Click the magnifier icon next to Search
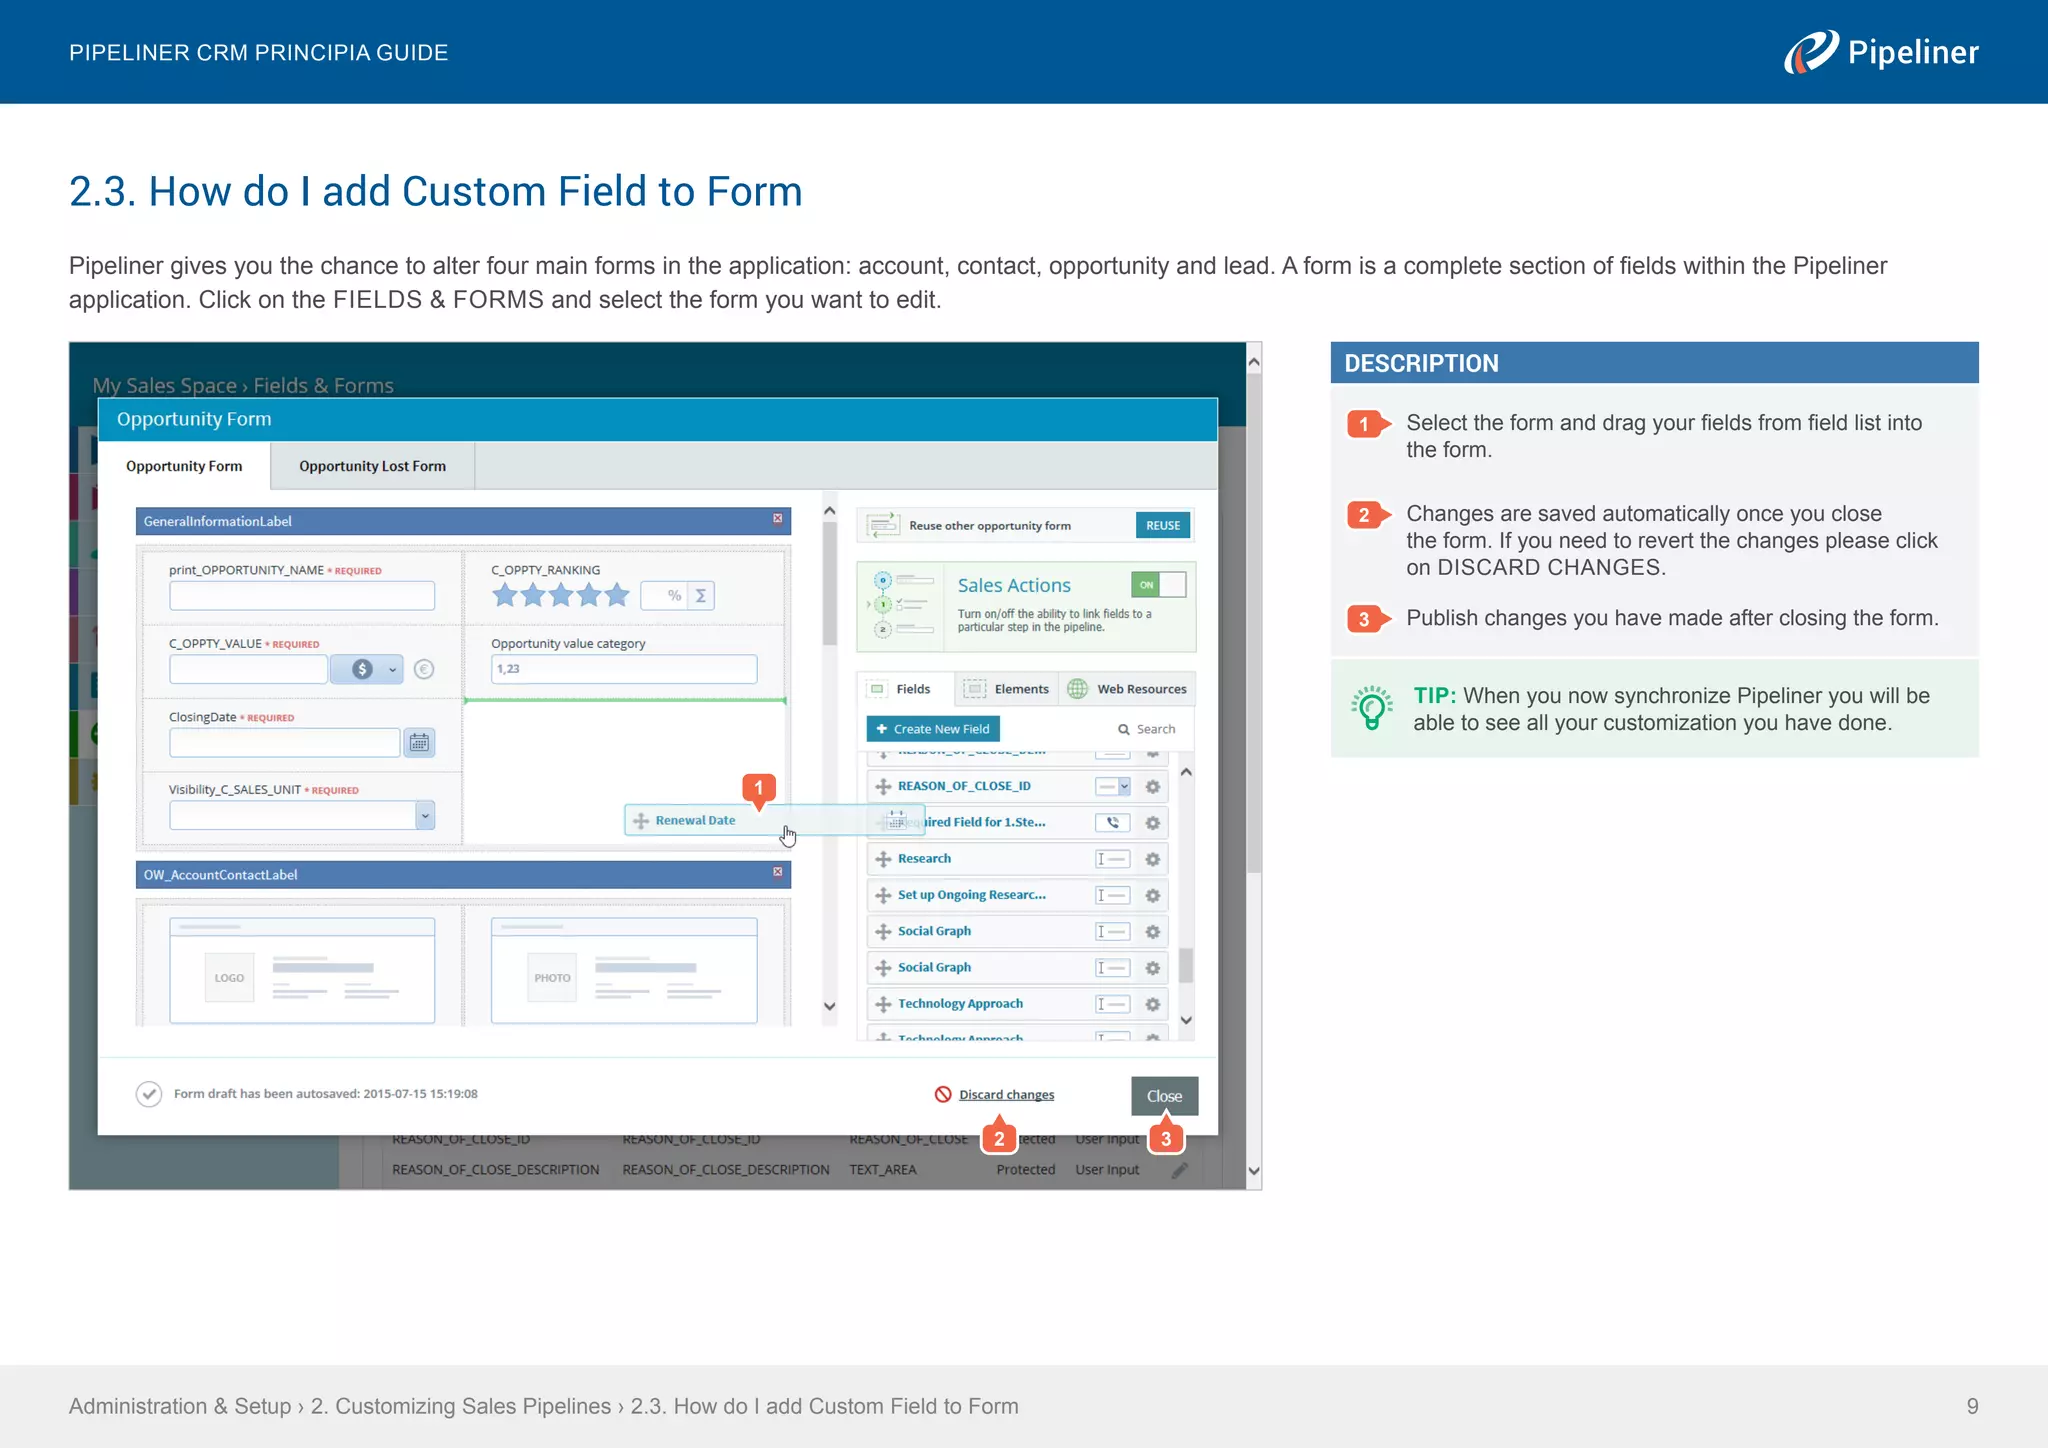This screenshot has width=2048, height=1448. pos(1123,730)
